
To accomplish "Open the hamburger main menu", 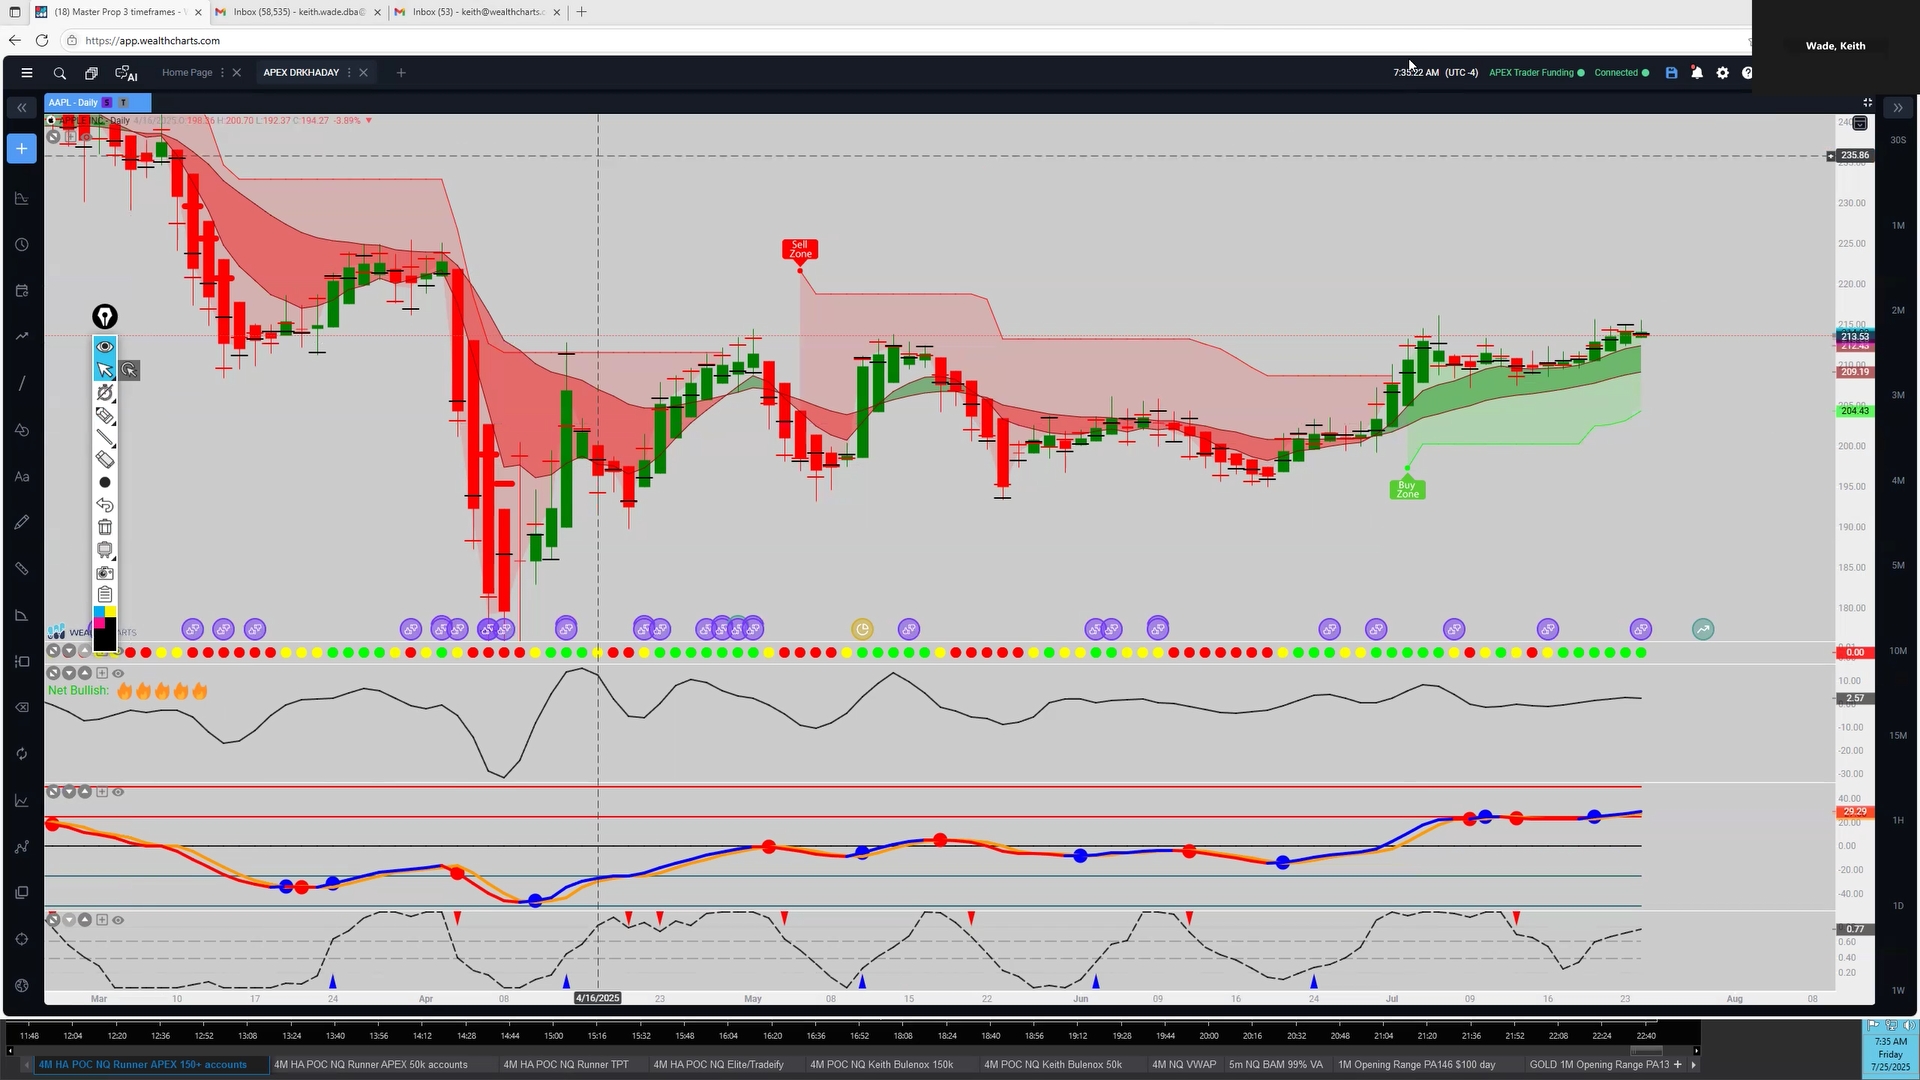I will (x=27, y=73).
